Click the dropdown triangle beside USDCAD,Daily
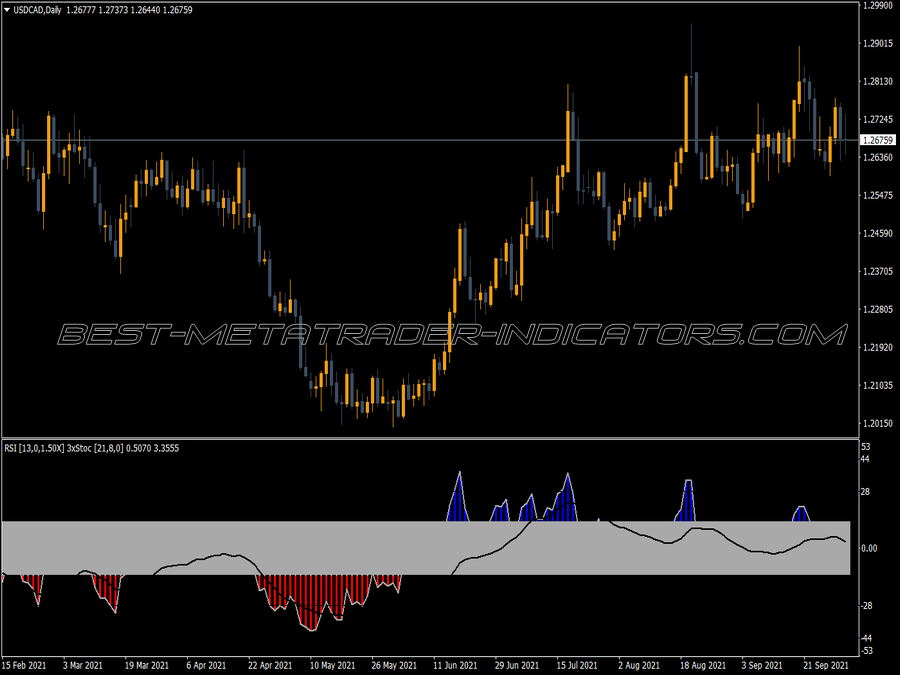Viewport: 900px width, 675px height. coord(7,9)
